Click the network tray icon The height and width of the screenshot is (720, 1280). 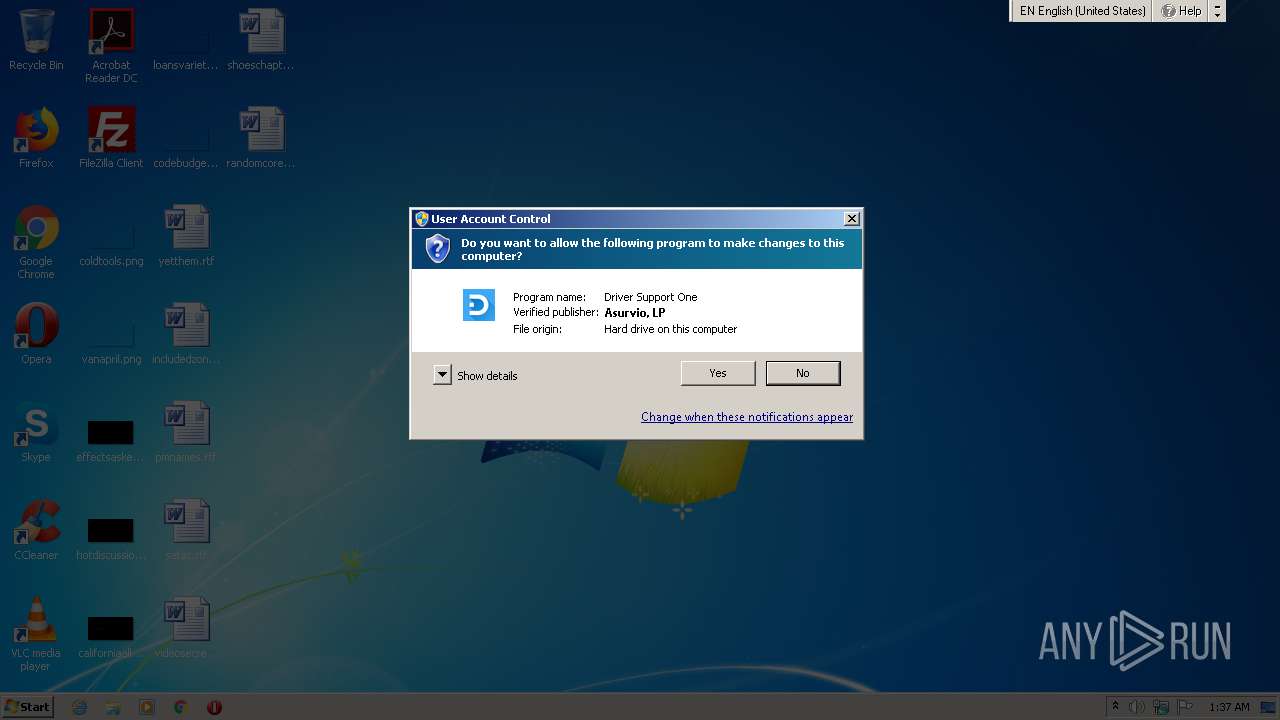(x=1161, y=707)
